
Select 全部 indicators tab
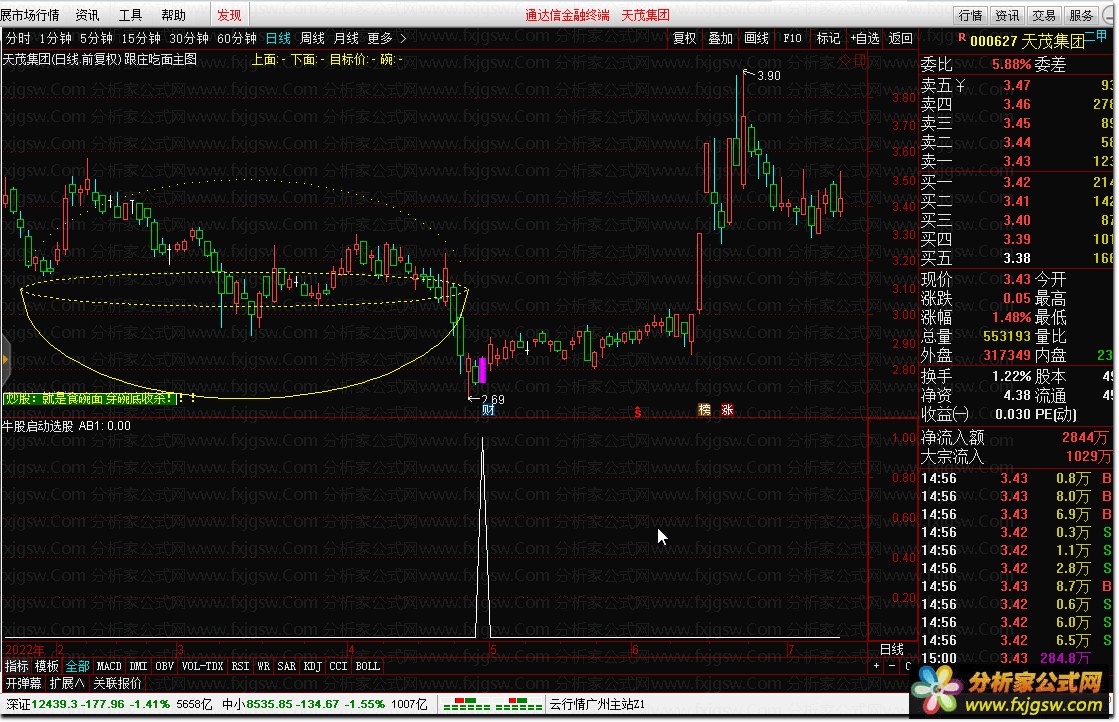tap(77, 666)
